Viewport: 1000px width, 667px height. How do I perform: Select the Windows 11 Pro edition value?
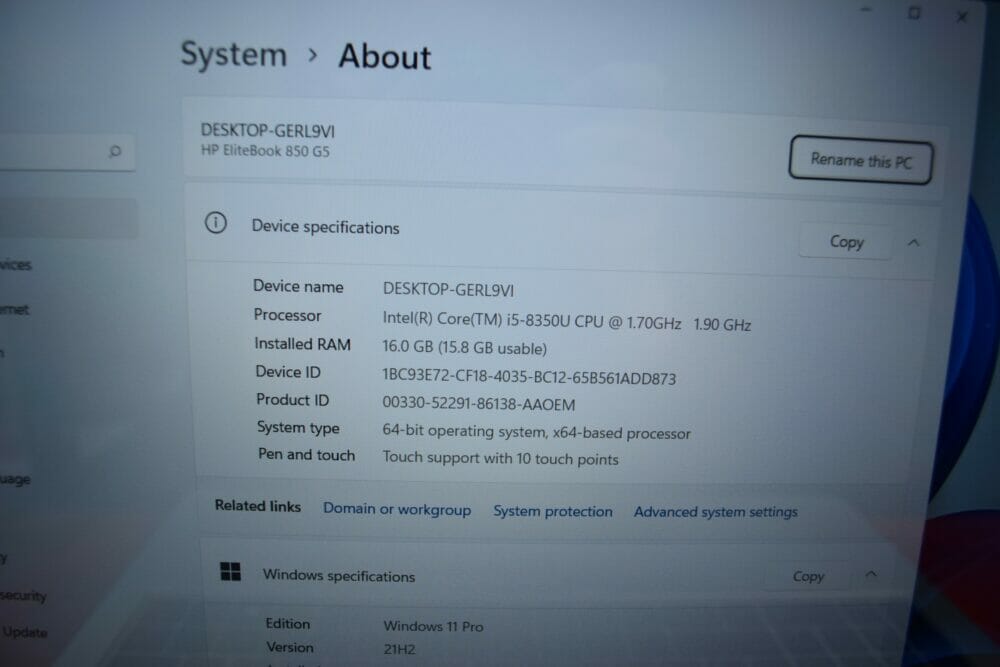pos(433,626)
